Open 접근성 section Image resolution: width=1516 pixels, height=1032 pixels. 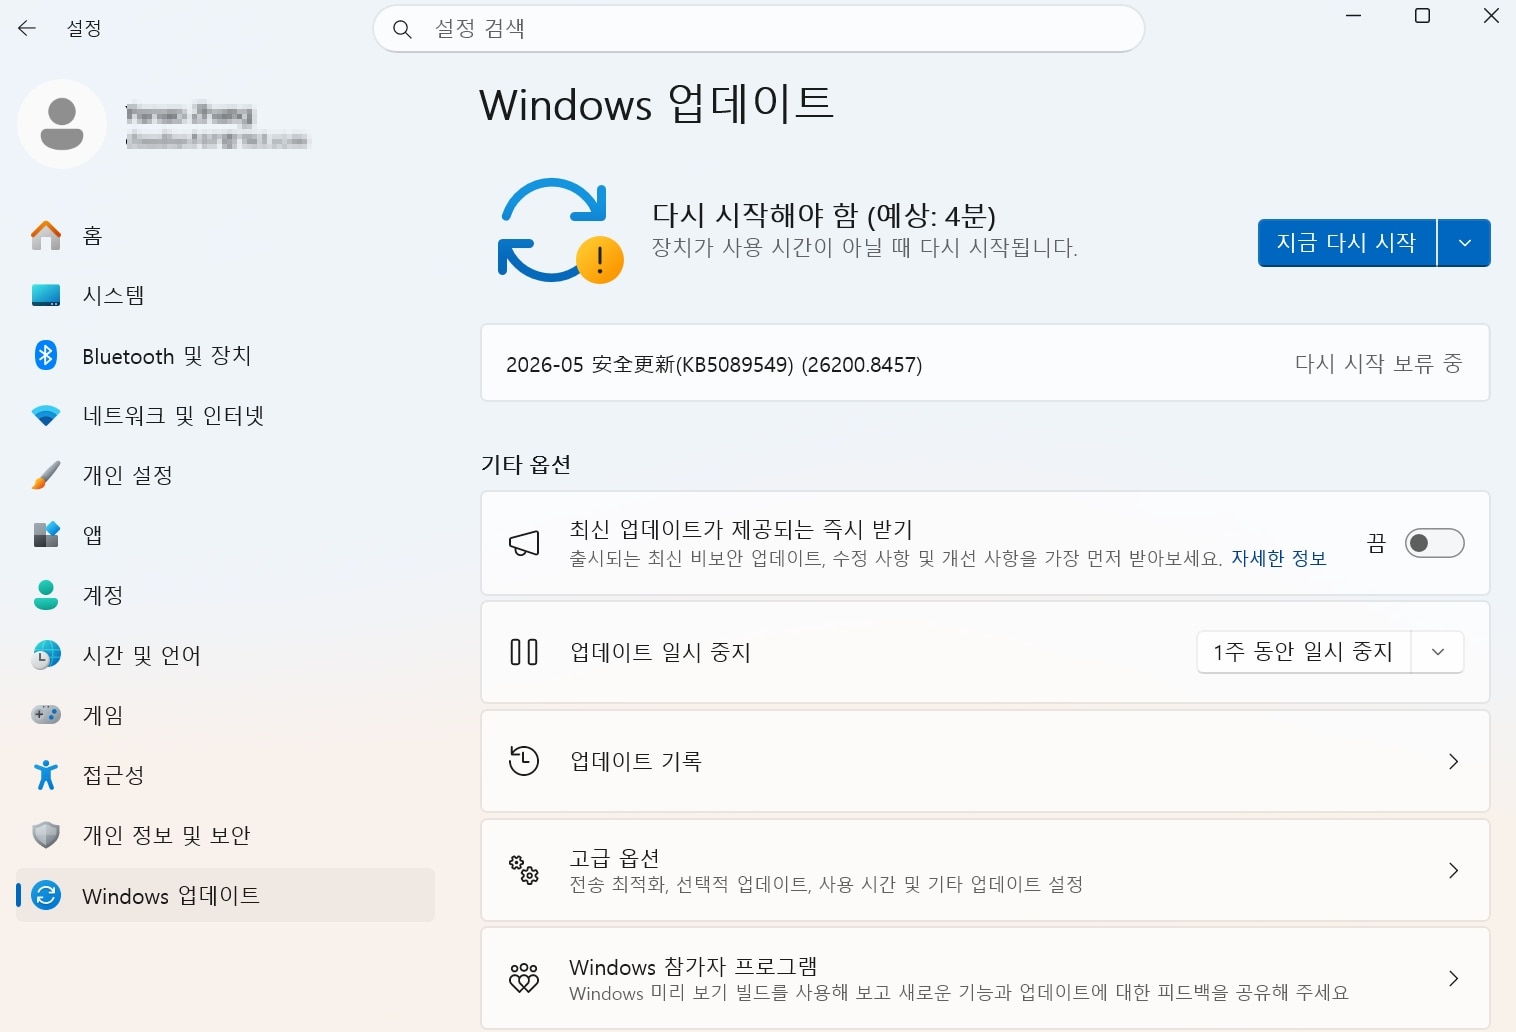point(226,775)
